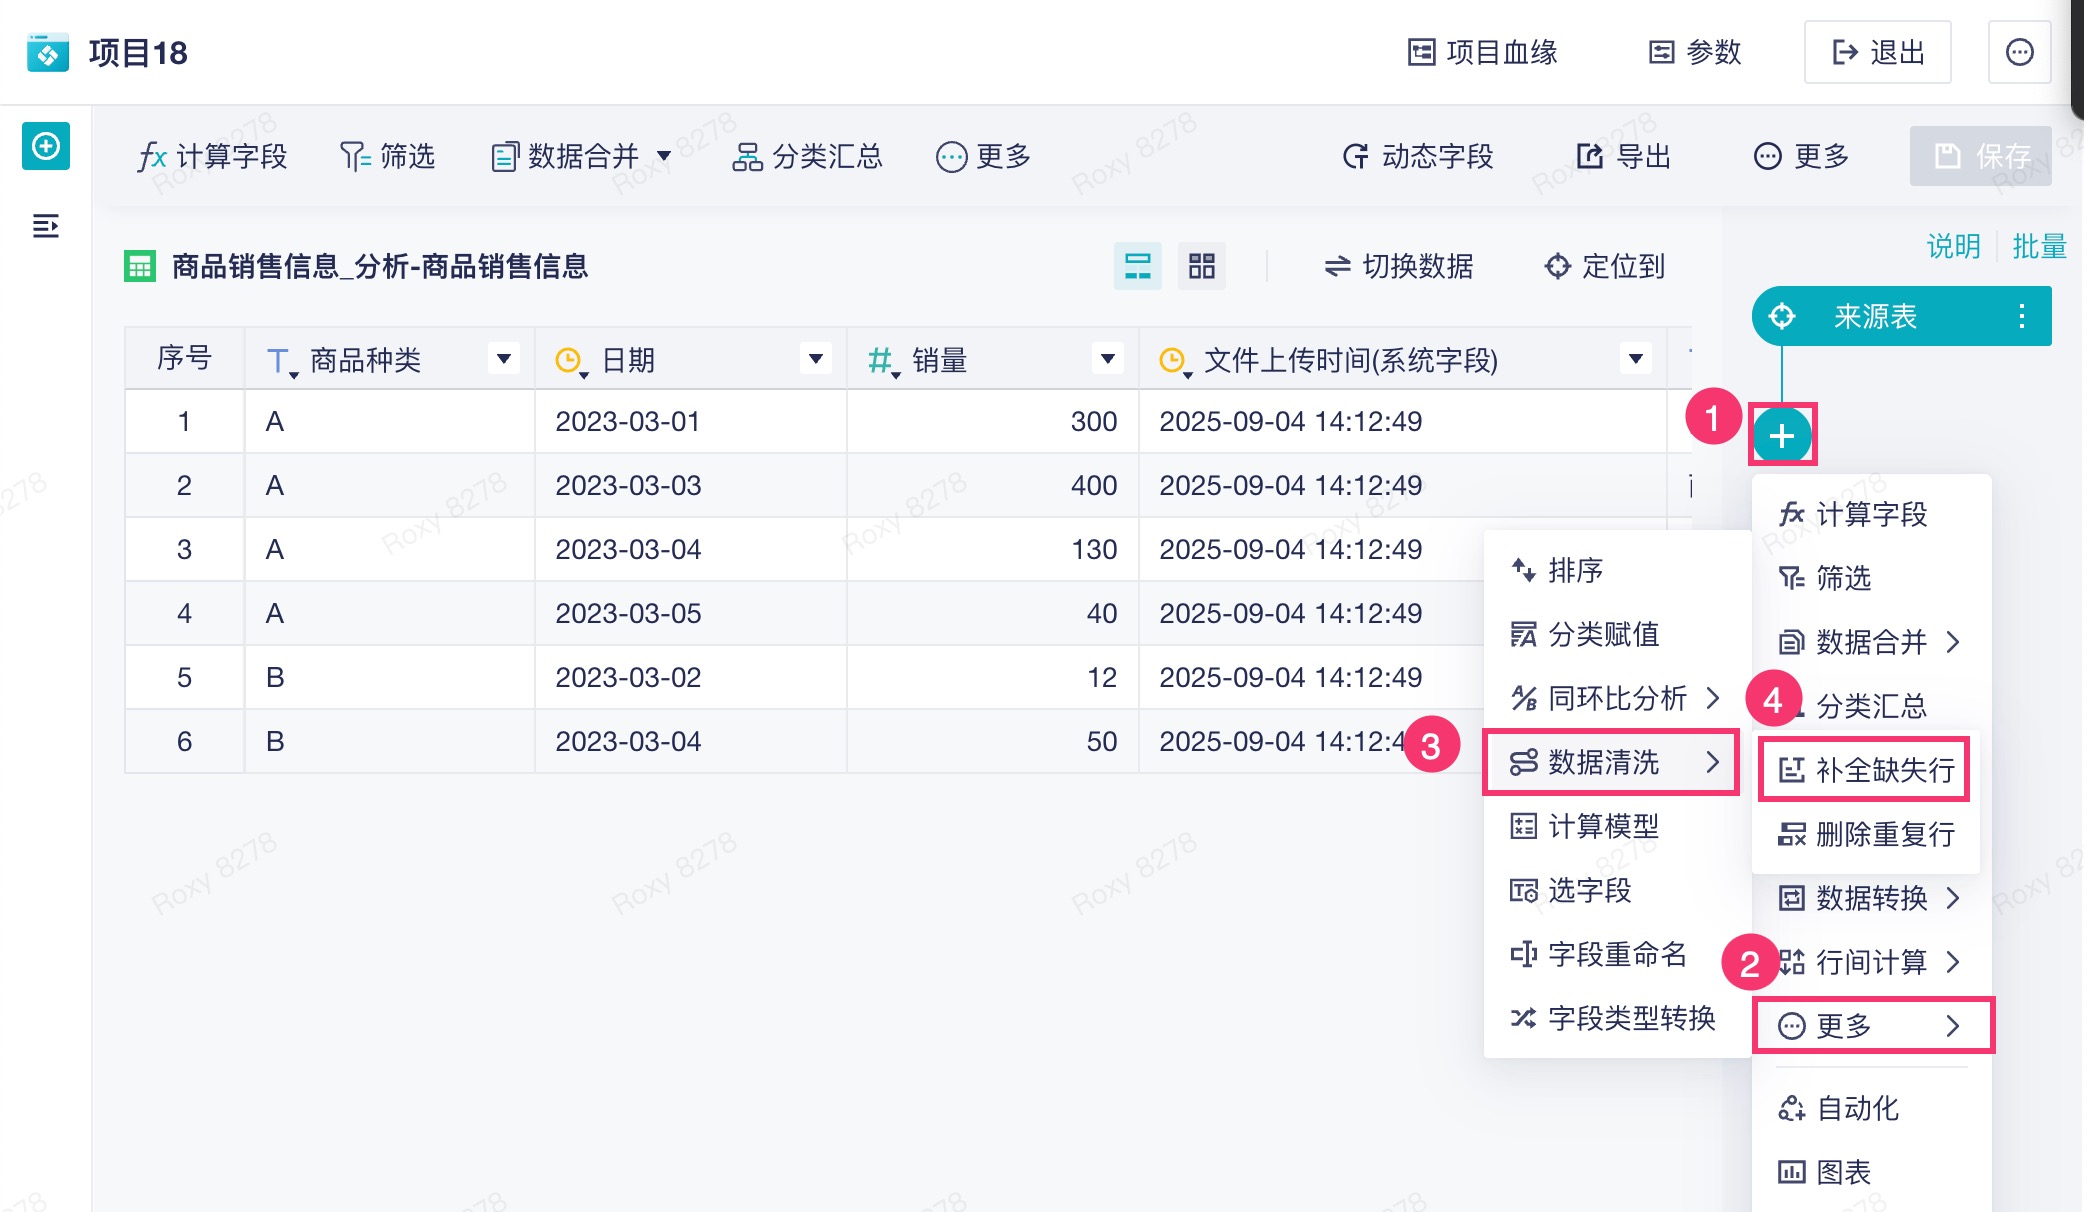Open the top-right ellipsis menu icon
The width and height of the screenshot is (2084, 1212).
point(2019,52)
